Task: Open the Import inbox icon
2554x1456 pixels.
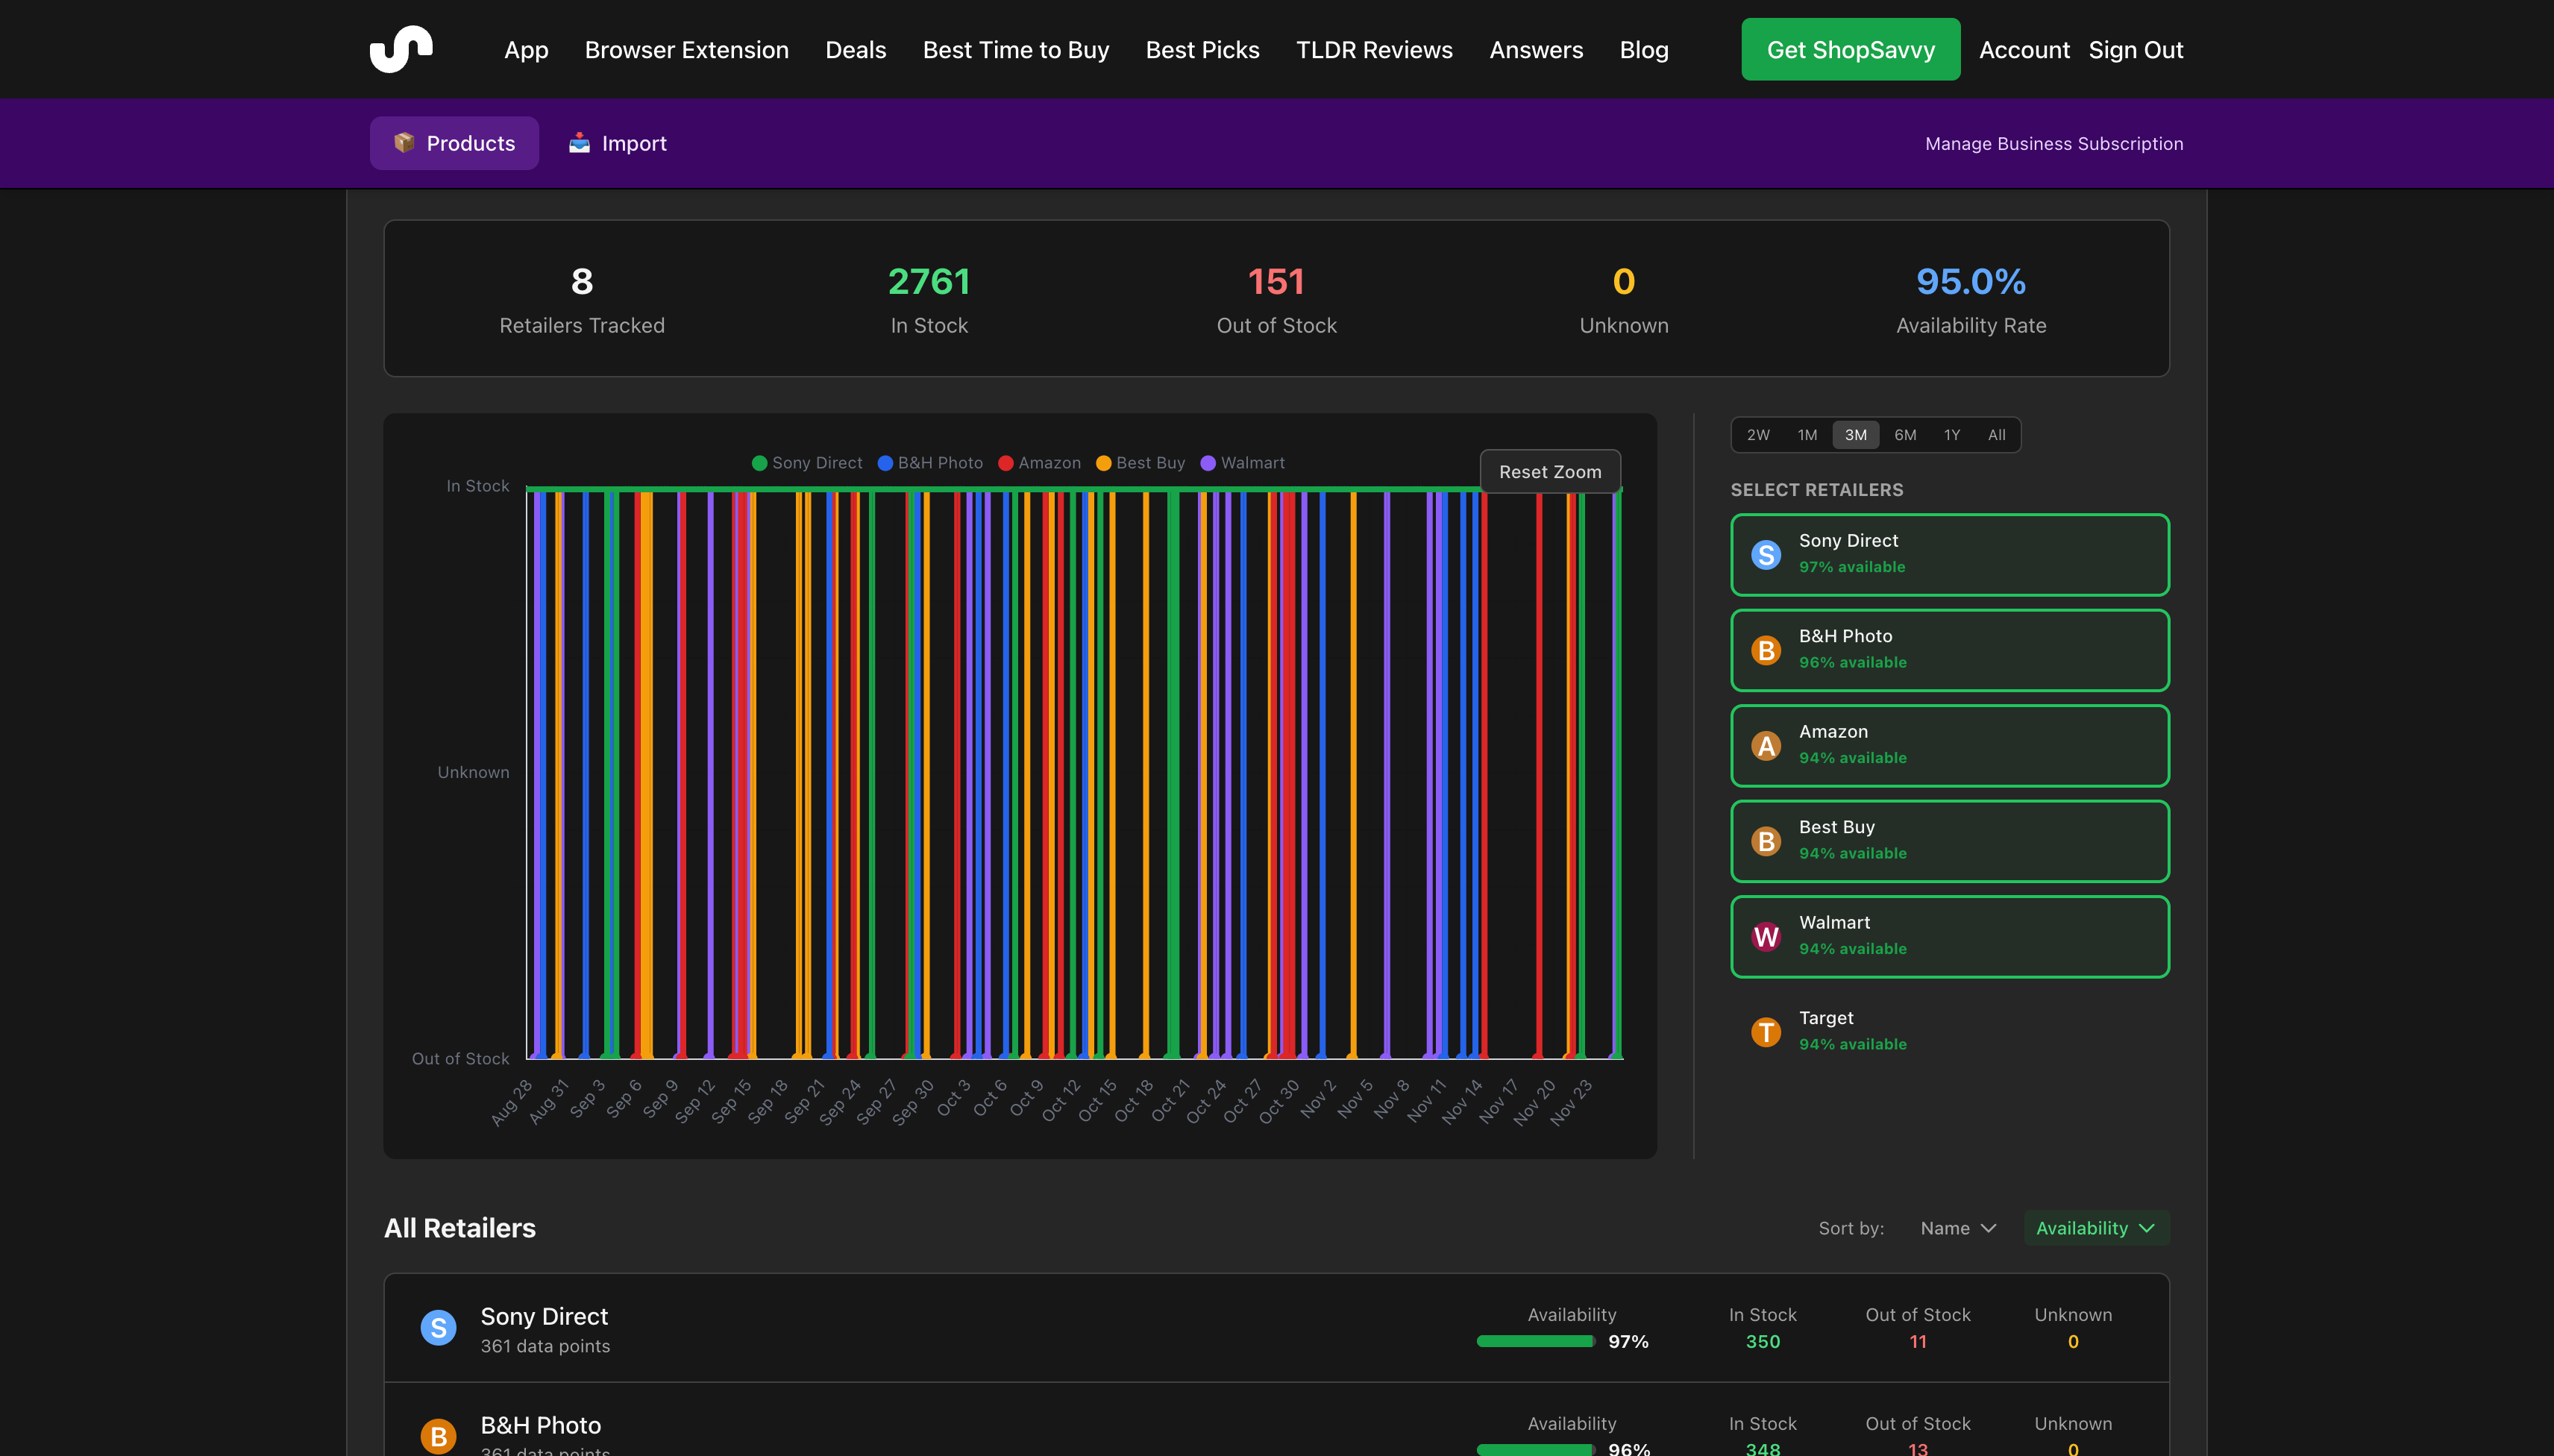Action: (580, 142)
